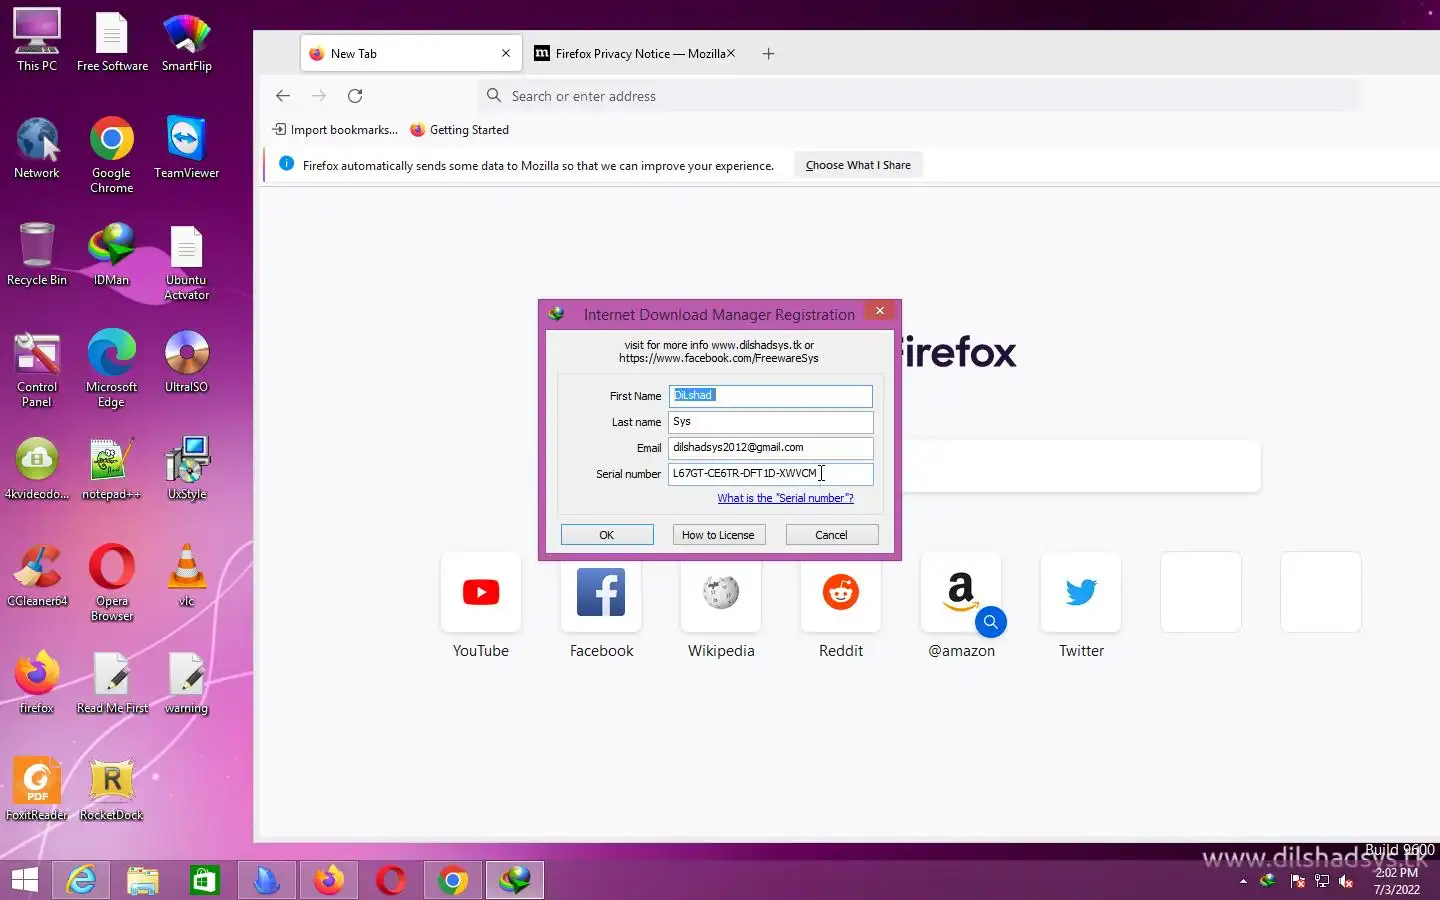This screenshot has height=900, width=1440.
Task: Open the Store app in taskbar
Action: click(205, 880)
